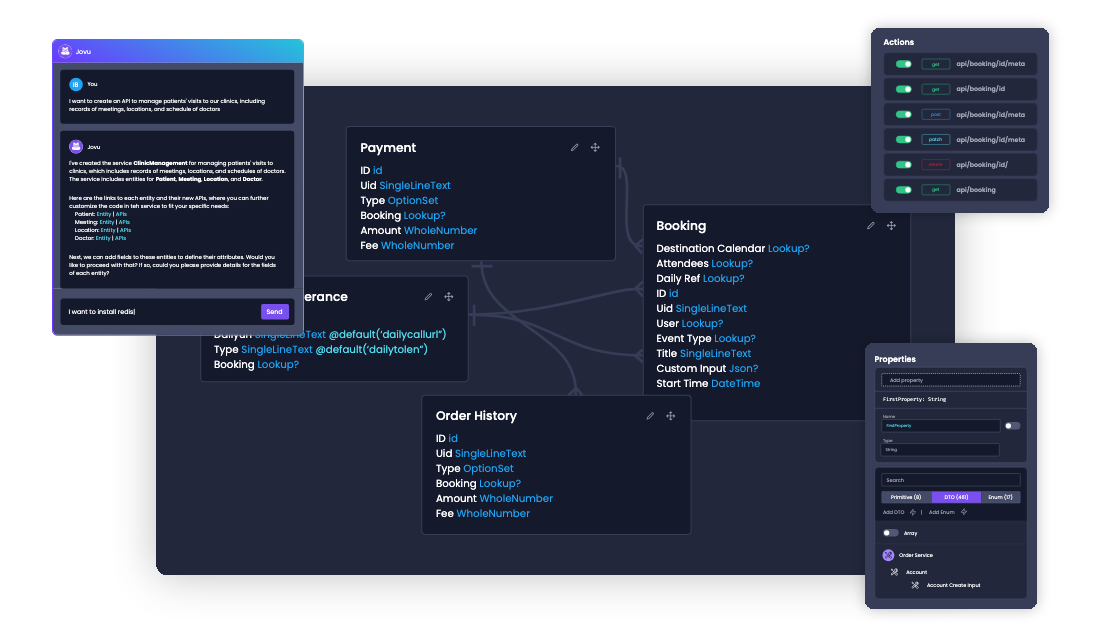Open the Doctor Entity link
This screenshot has width=1105, height=632.
tap(103, 238)
